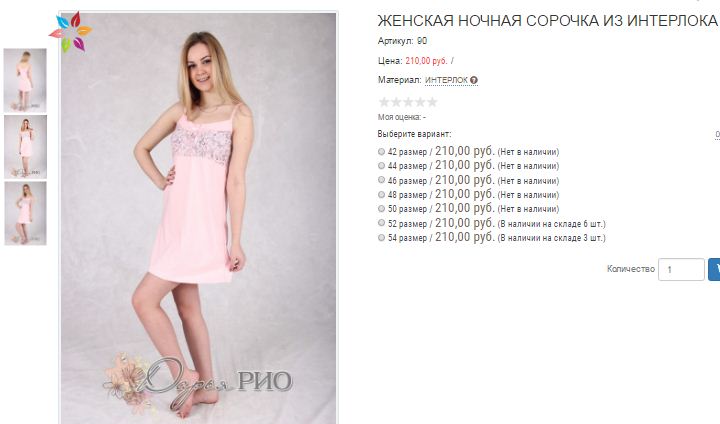Open the ИНТЕРЛОК material link
720x424 pixels.
[446, 80]
